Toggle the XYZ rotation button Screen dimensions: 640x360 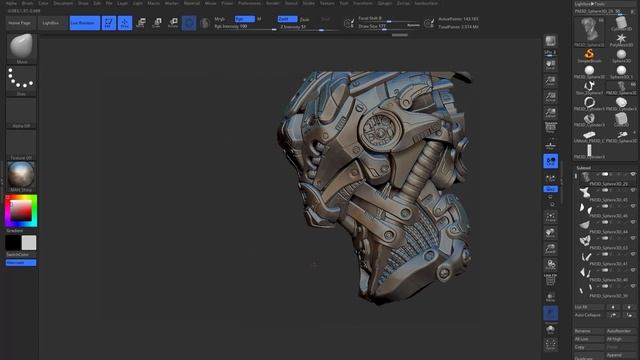click(550, 189)
